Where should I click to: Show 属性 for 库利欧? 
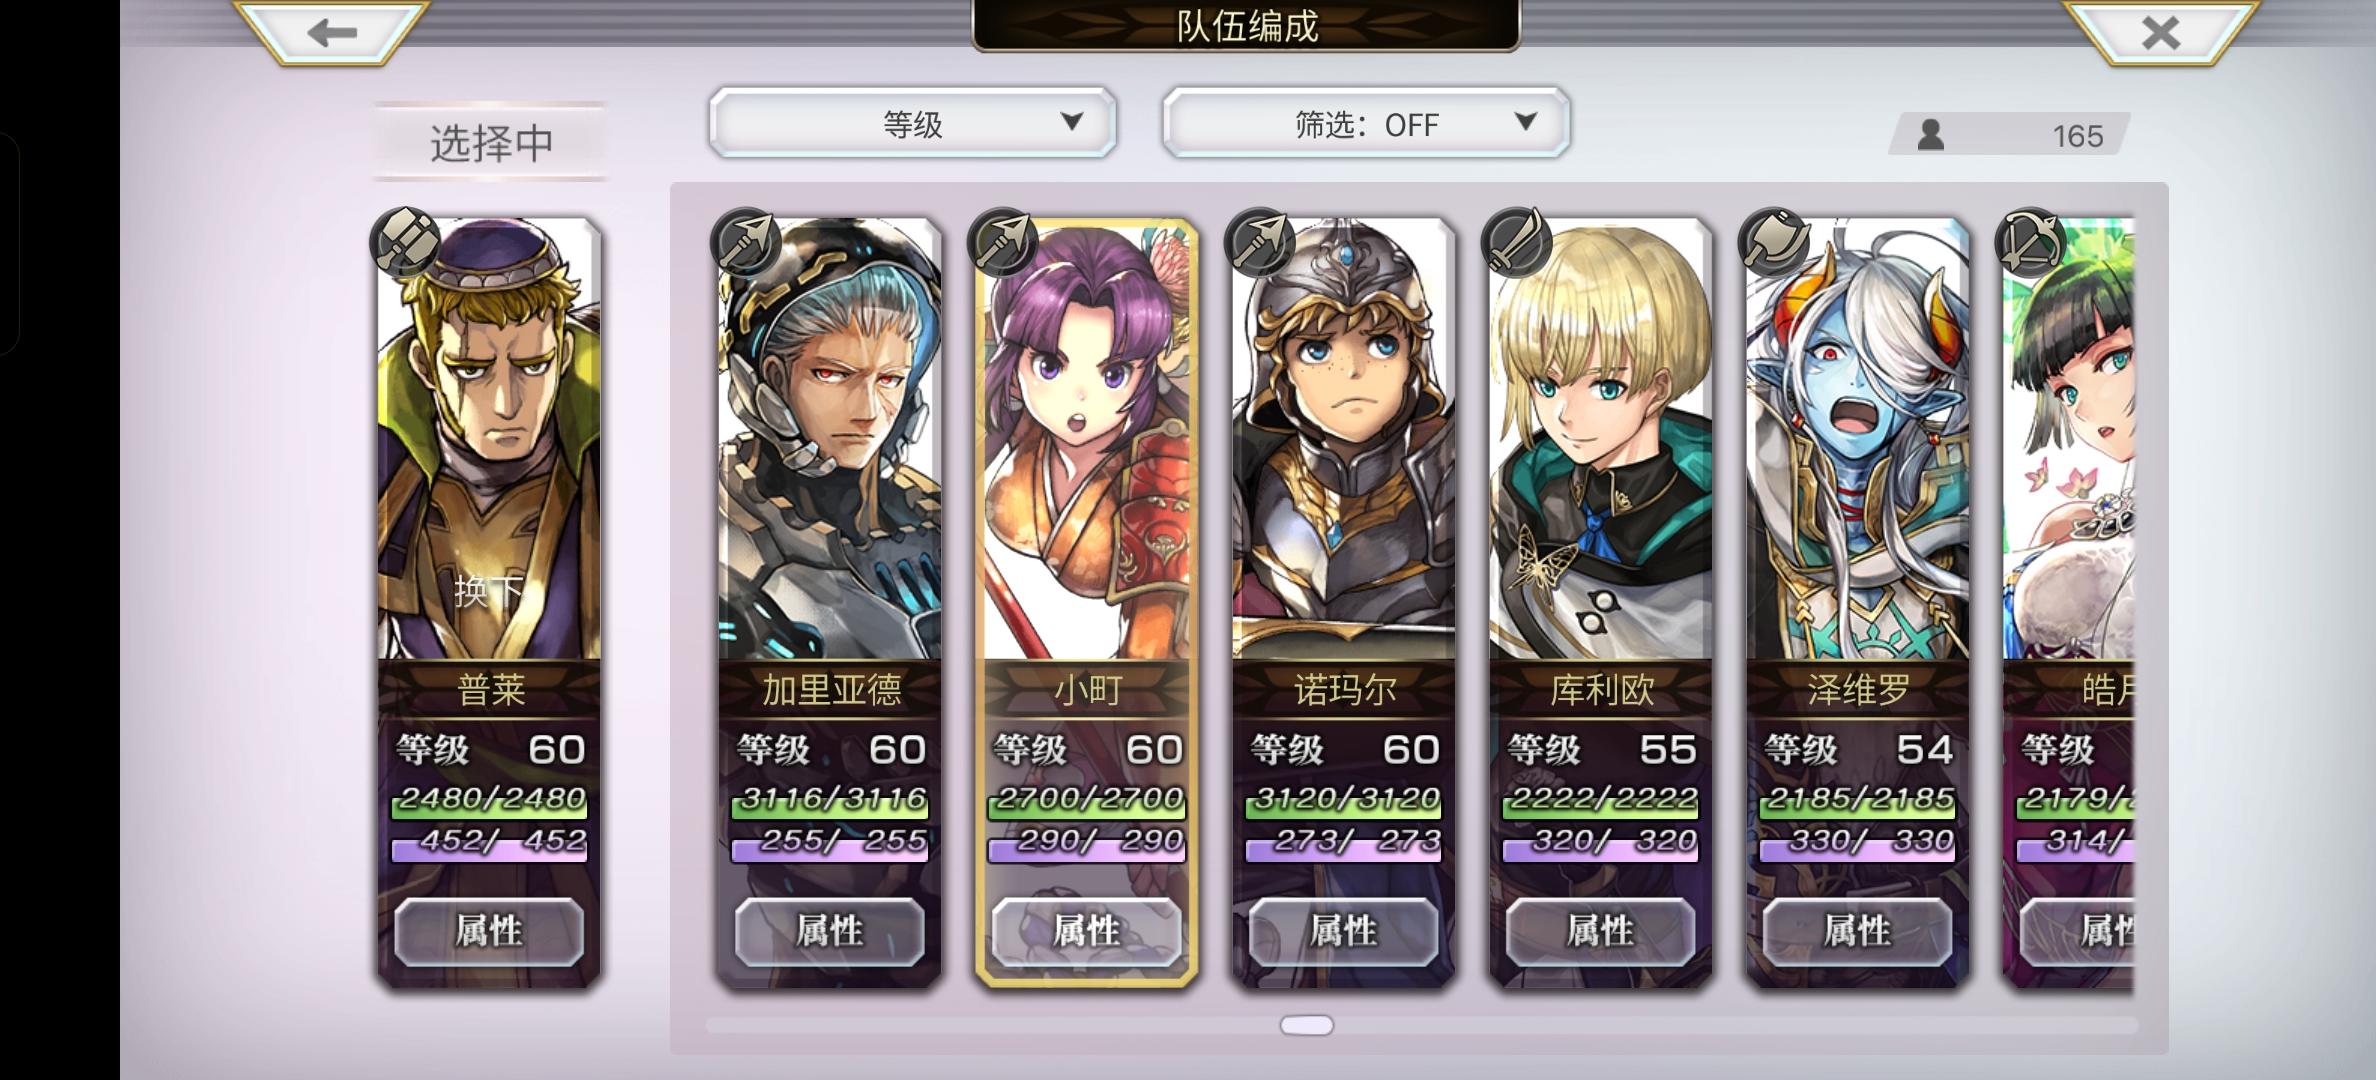coord(1601,931)
